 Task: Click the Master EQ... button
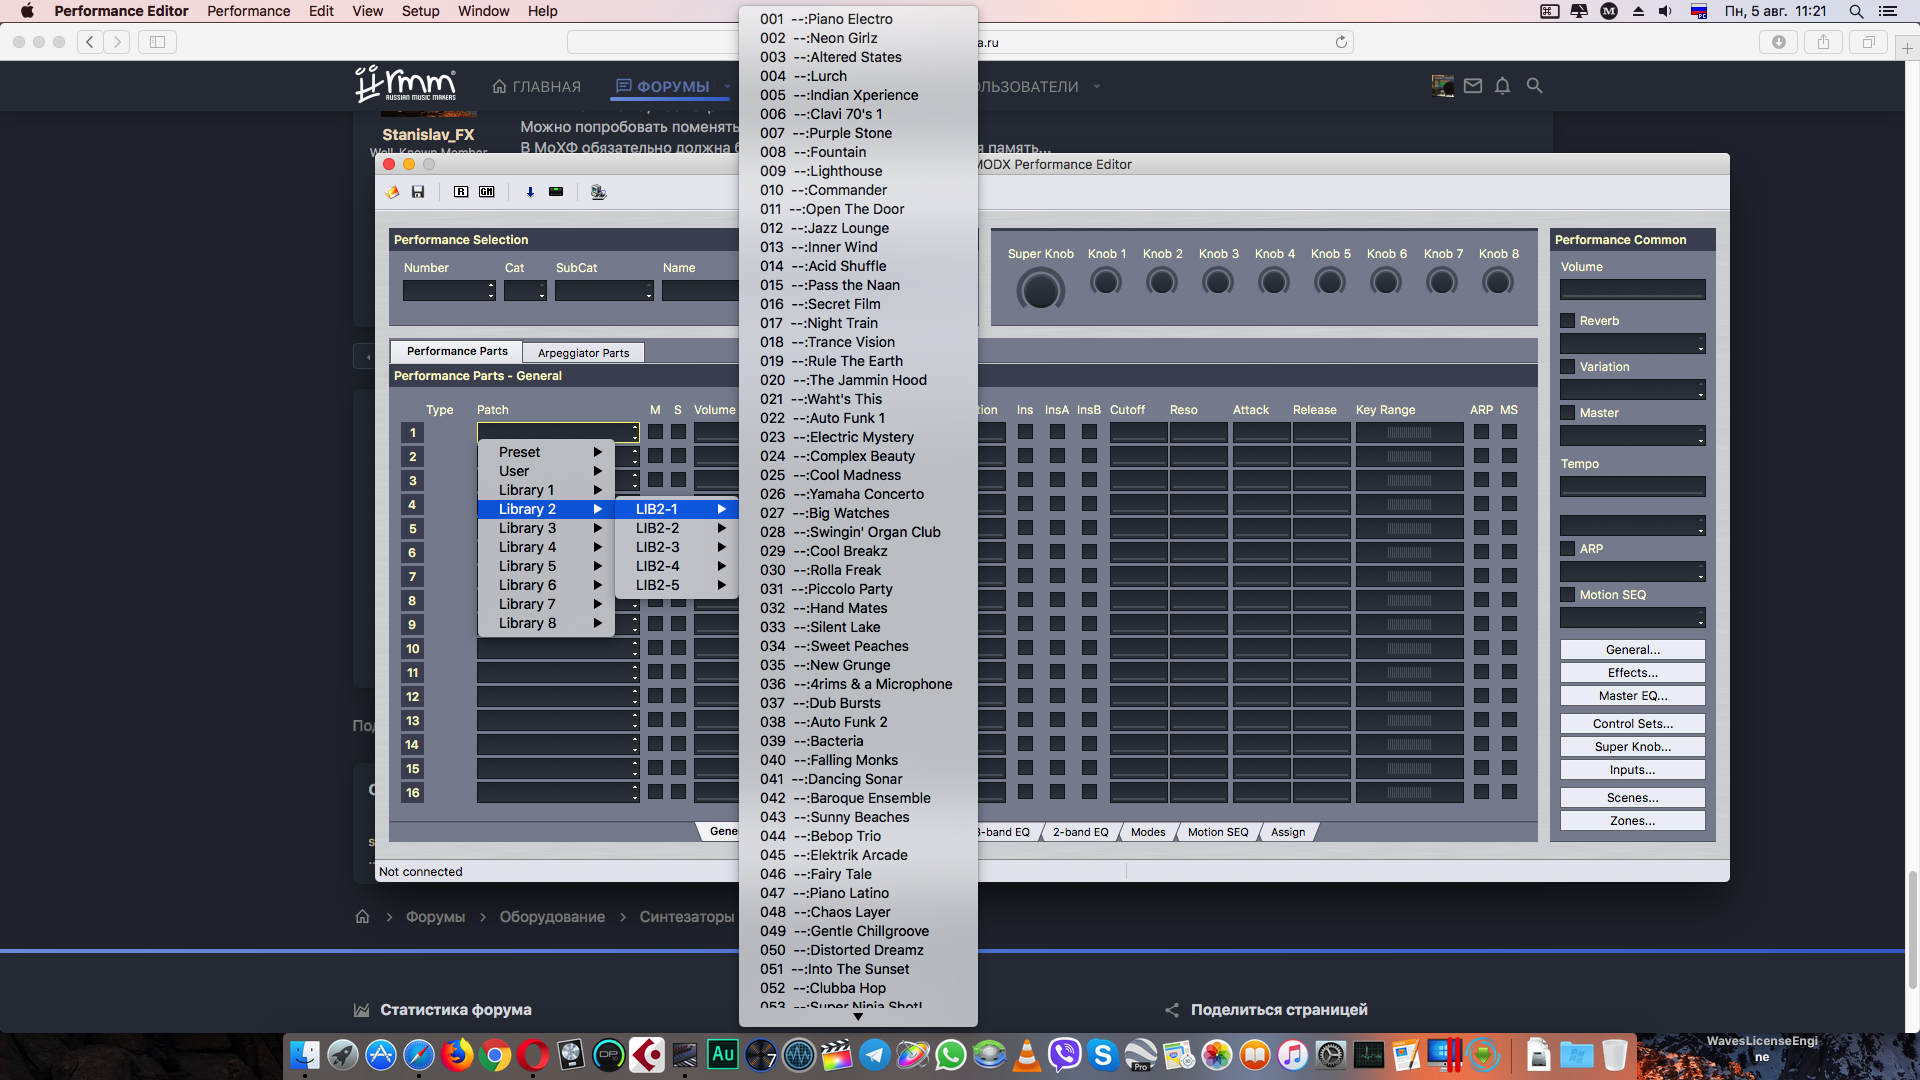(1632, 696)
